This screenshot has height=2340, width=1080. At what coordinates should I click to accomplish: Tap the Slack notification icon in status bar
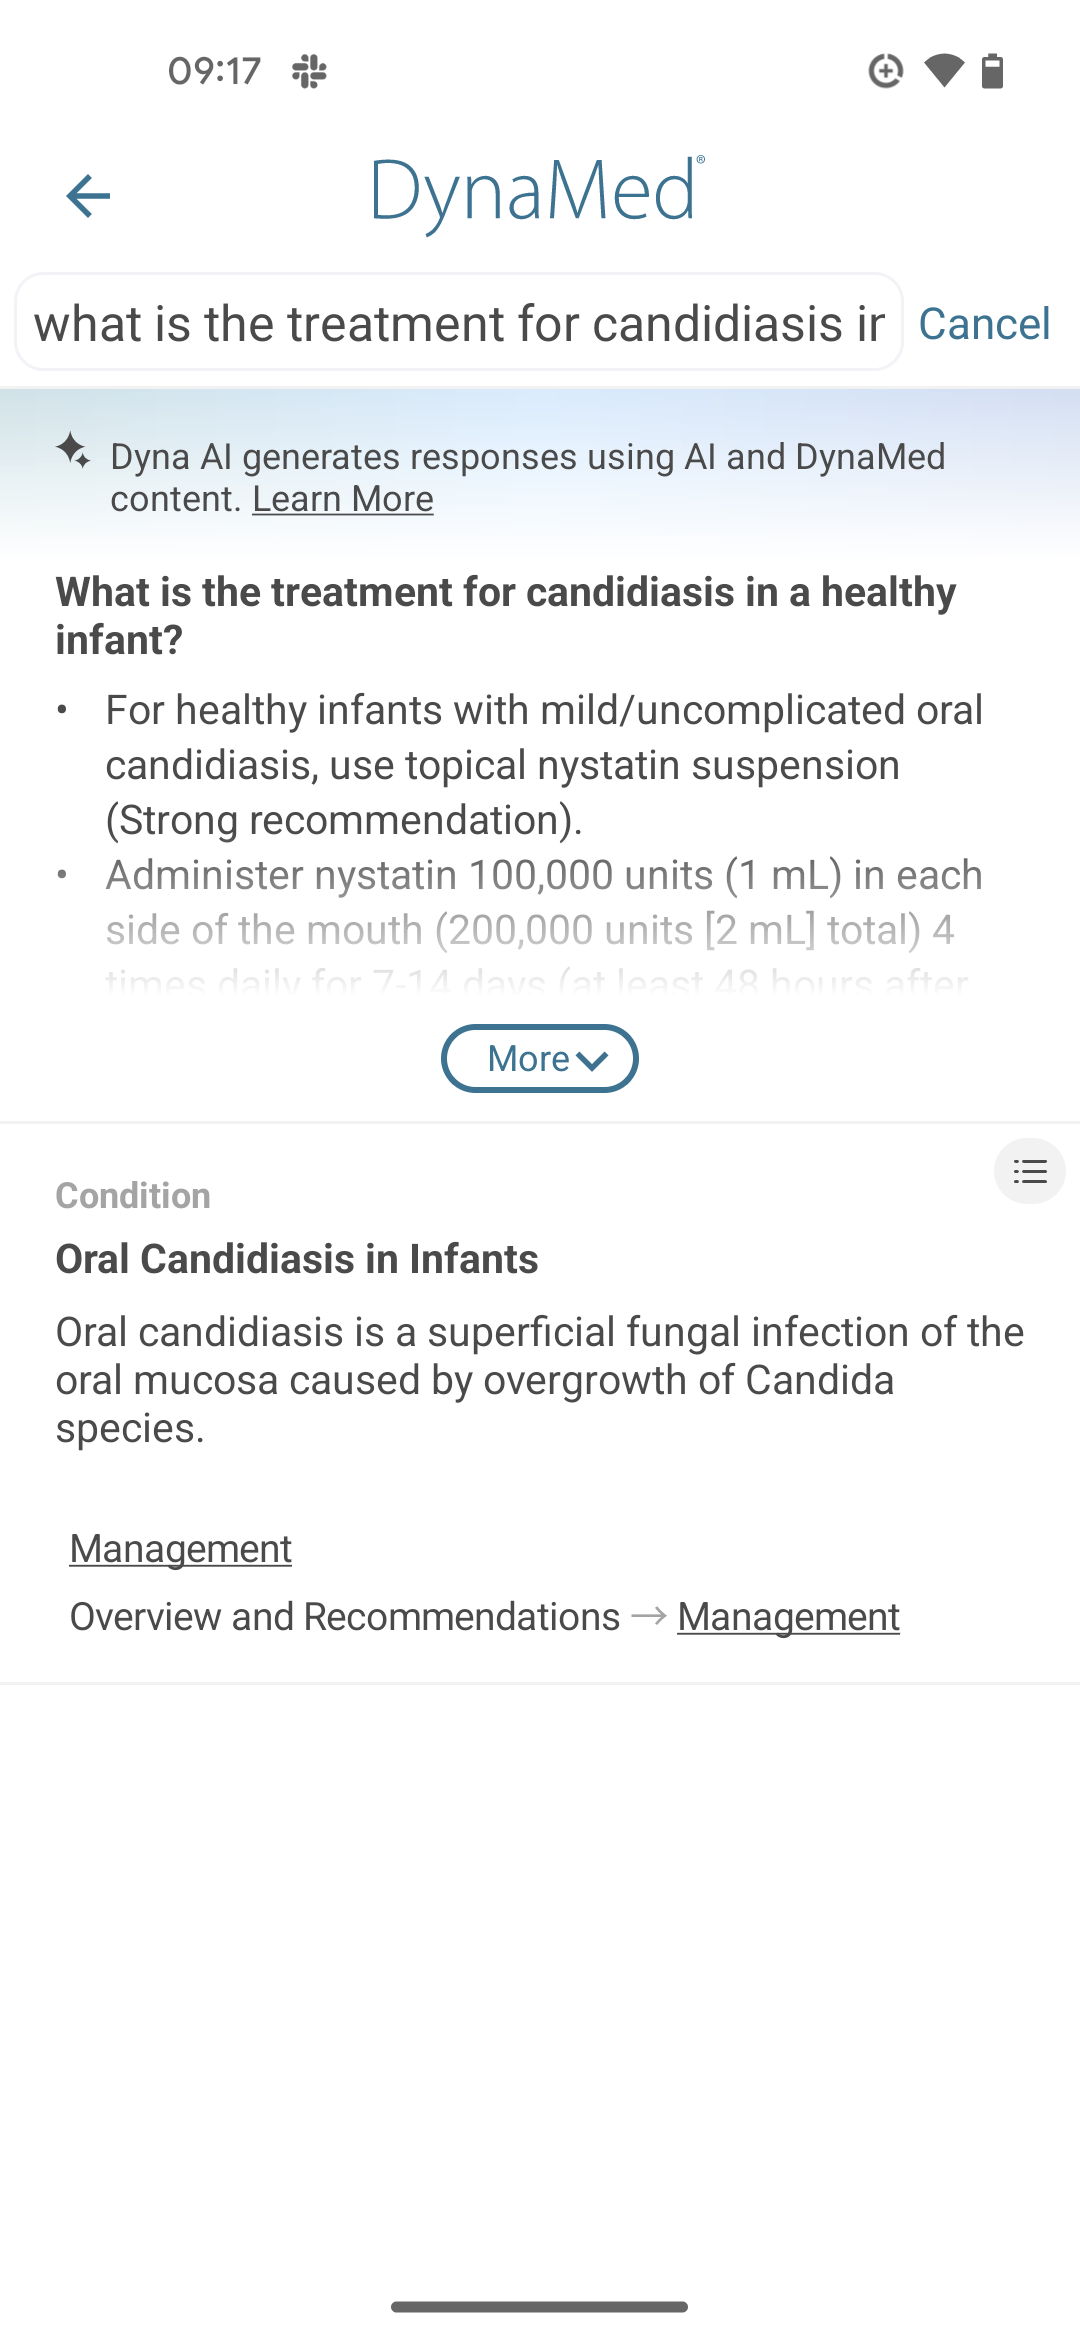coord(310,72)
